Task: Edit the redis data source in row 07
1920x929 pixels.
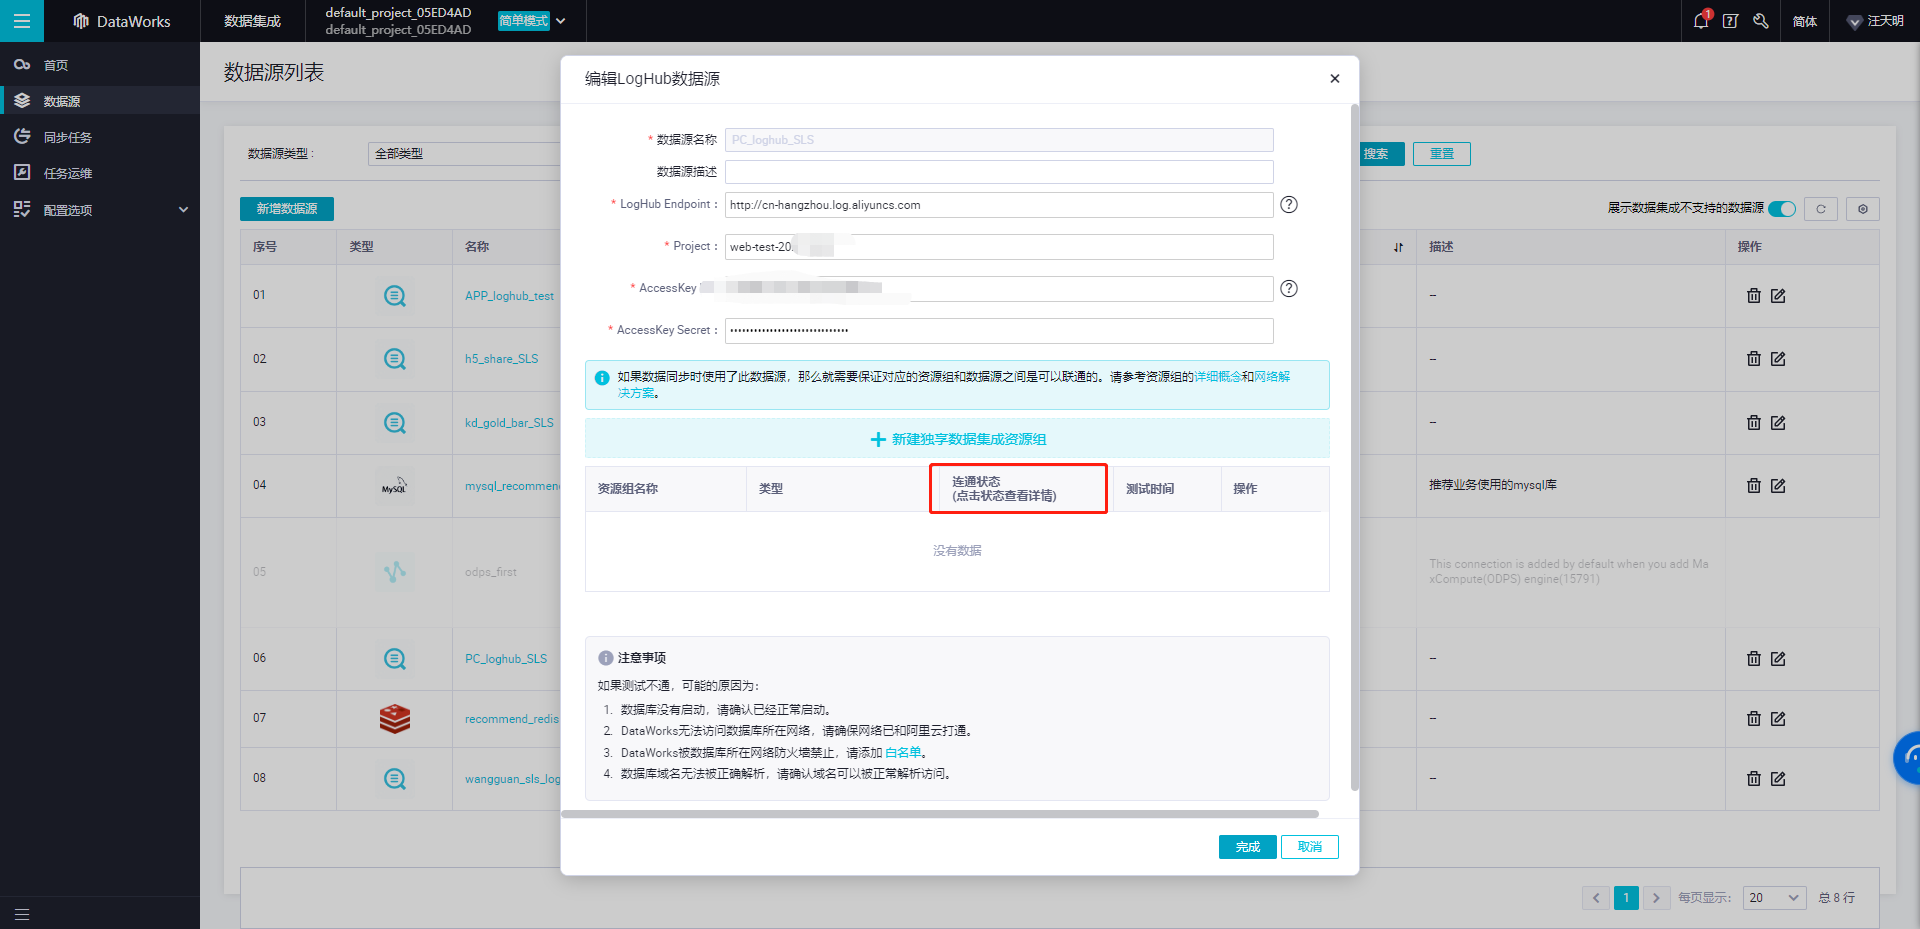Action: [1778, 719]
